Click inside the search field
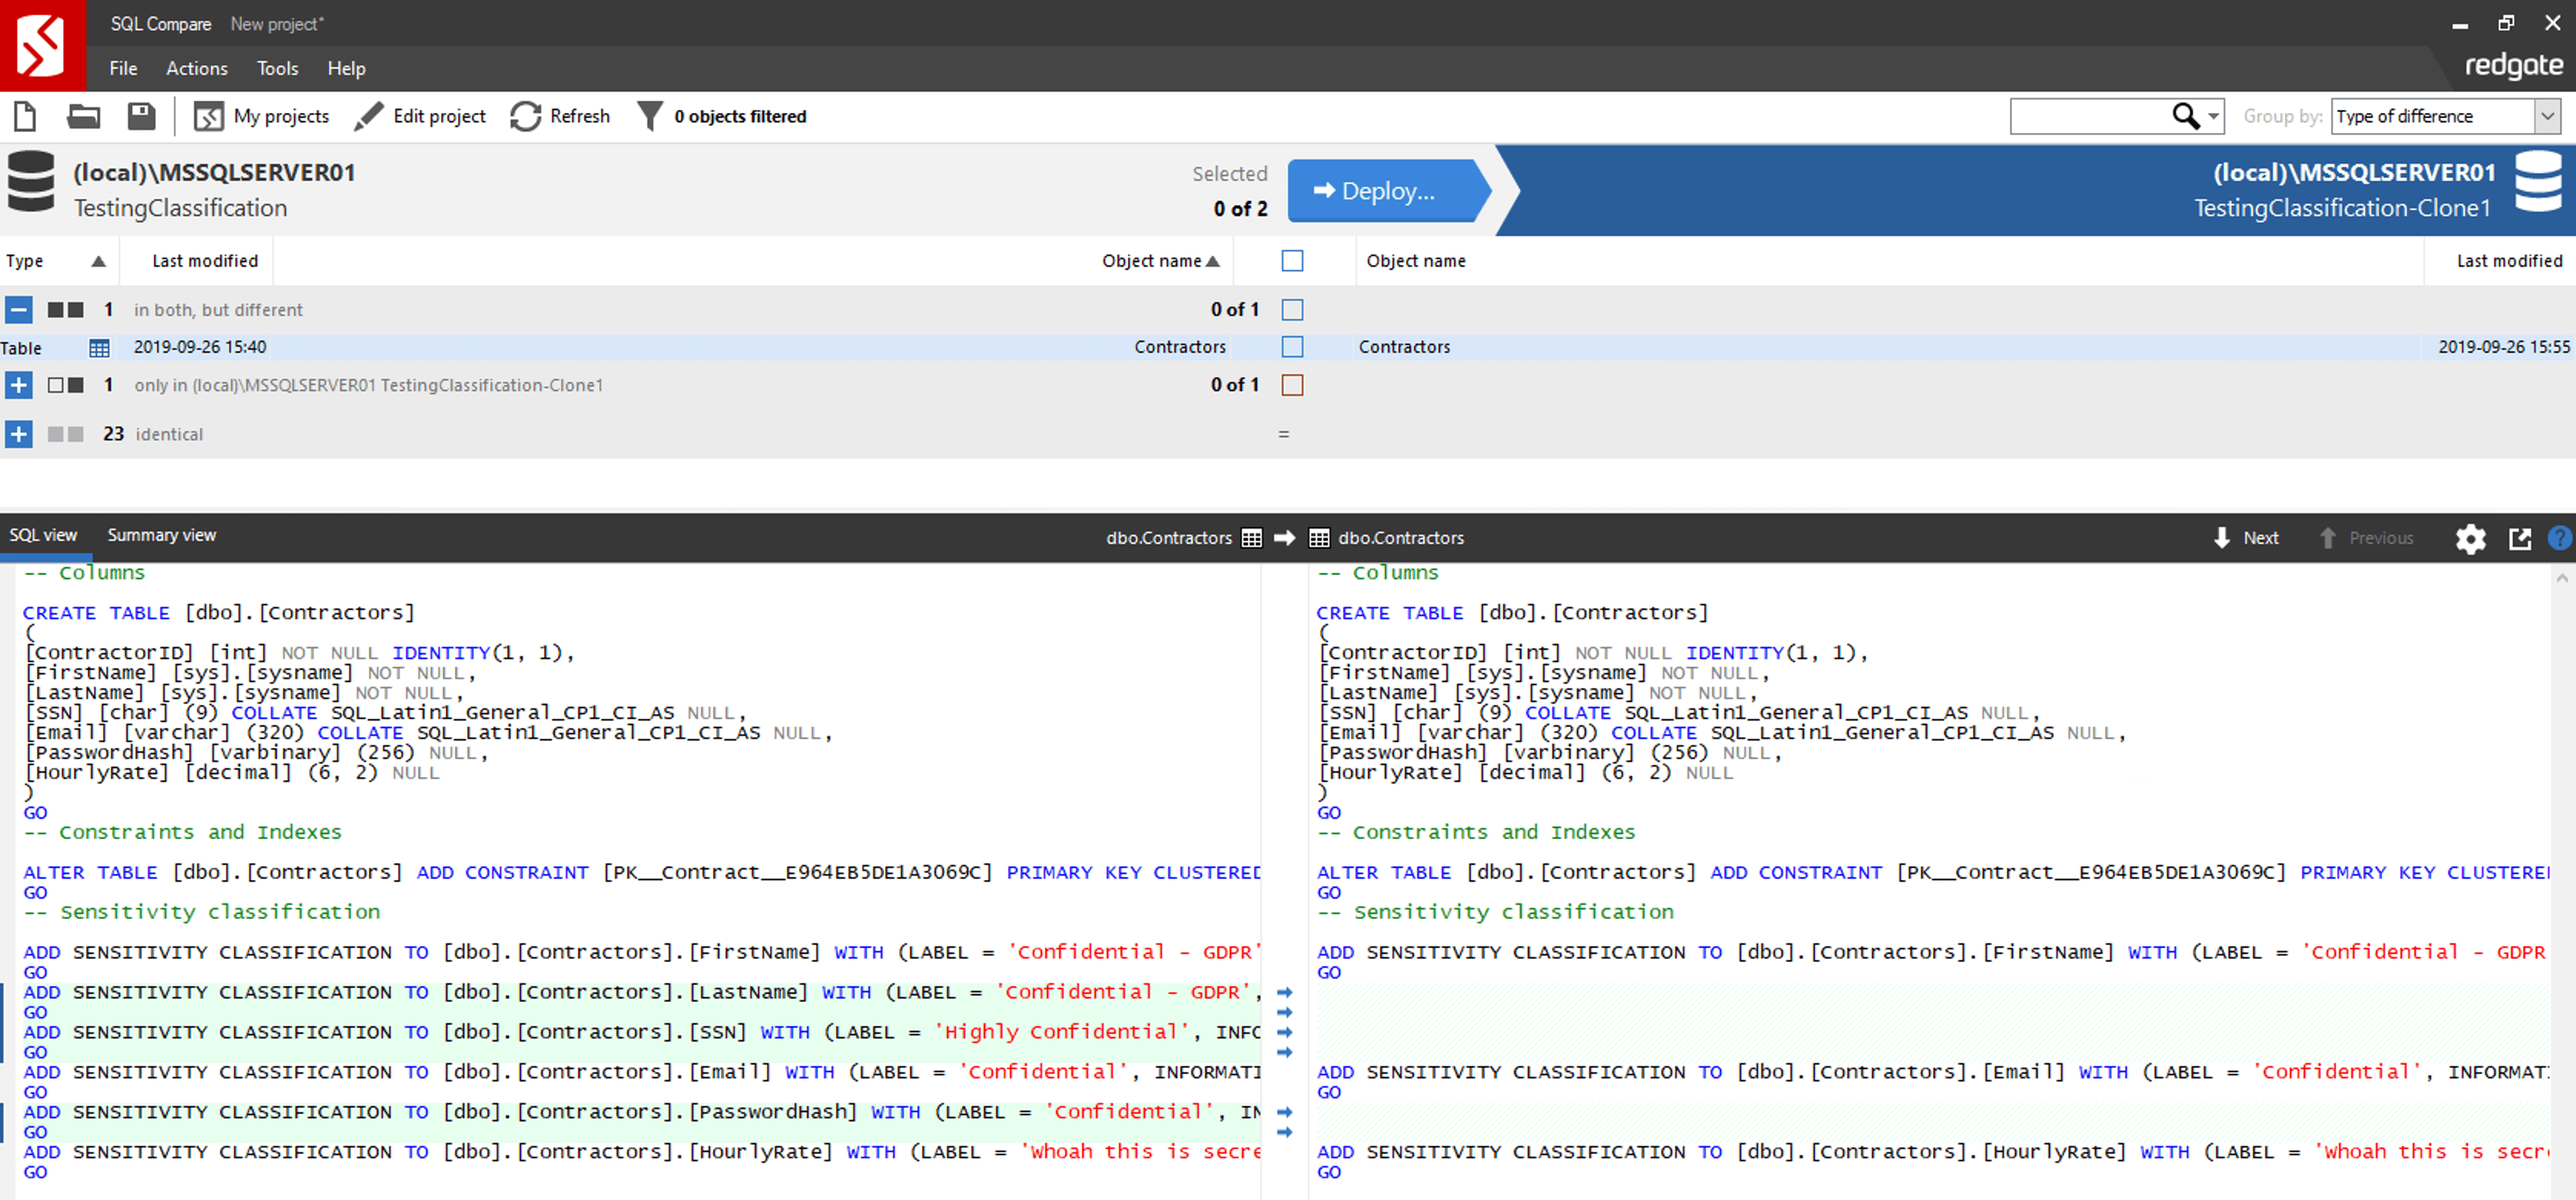The height and width of the screenshot is (1200, 2576). [2090, 116]
